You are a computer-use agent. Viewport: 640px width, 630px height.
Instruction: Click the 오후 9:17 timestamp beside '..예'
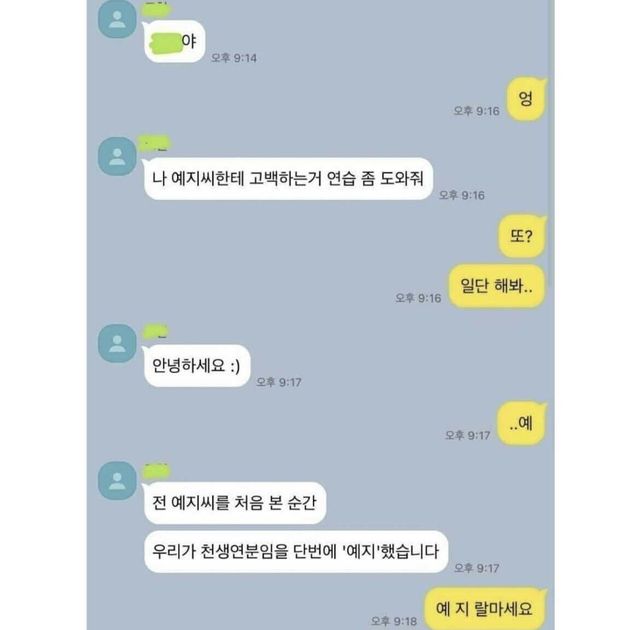coord(468,435)
